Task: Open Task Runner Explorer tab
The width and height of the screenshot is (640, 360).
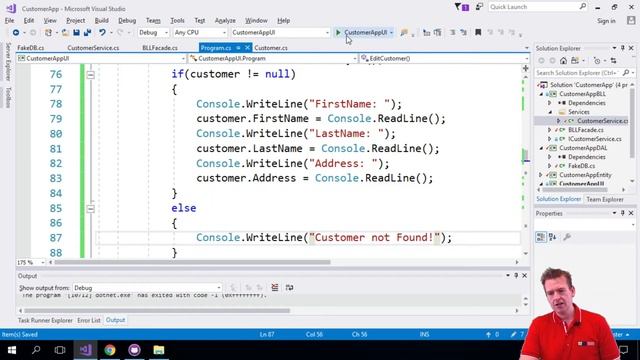Action: [x=45, y=320]
